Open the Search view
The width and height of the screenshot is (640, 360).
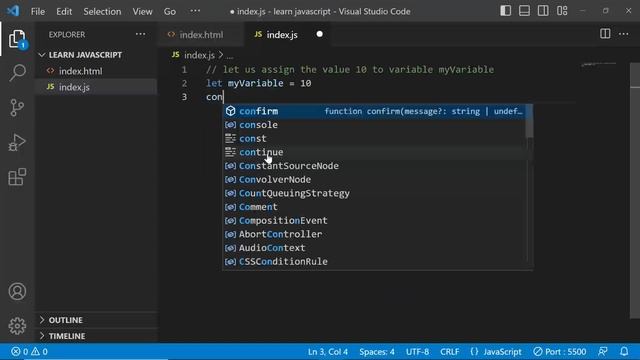point(17,73)
